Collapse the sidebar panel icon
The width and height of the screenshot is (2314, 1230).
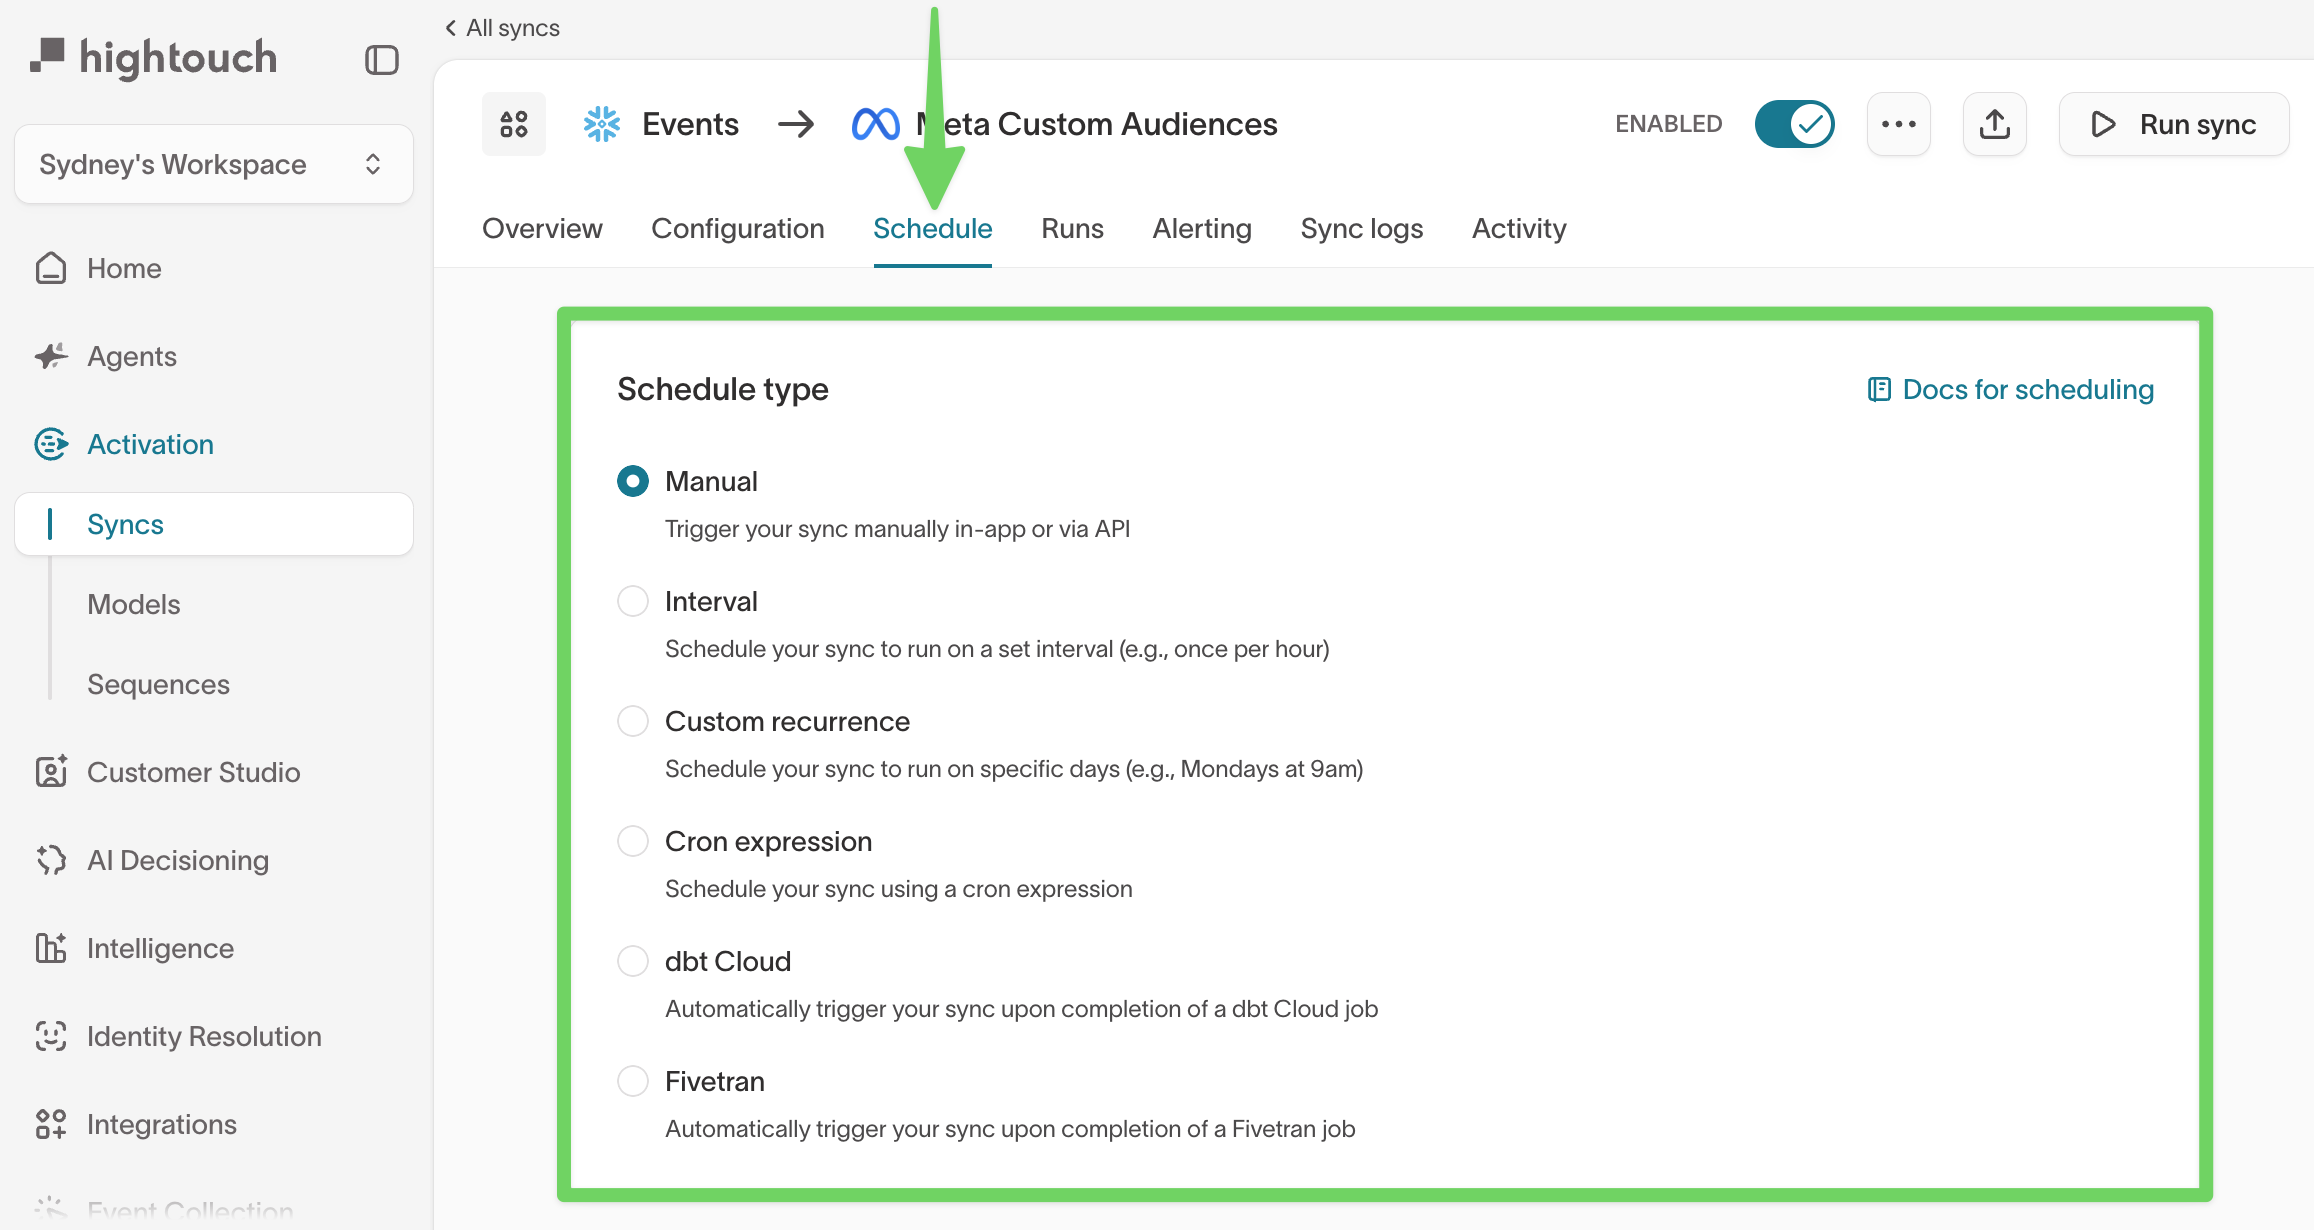(381, 60)
